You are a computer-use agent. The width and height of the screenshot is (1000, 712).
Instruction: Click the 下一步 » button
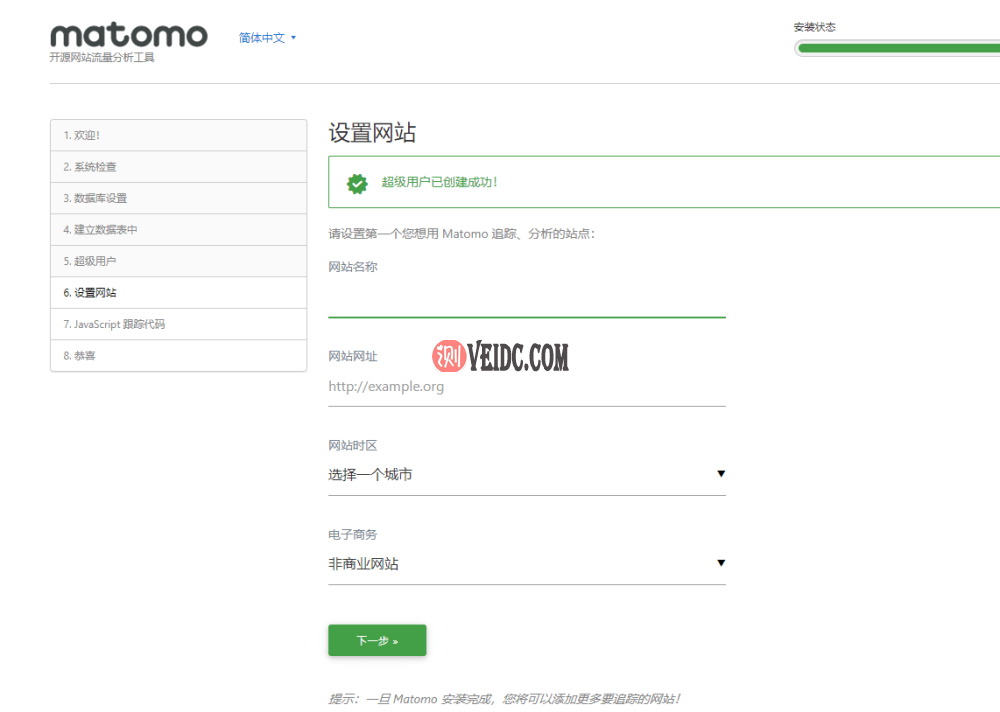point(377,641)
